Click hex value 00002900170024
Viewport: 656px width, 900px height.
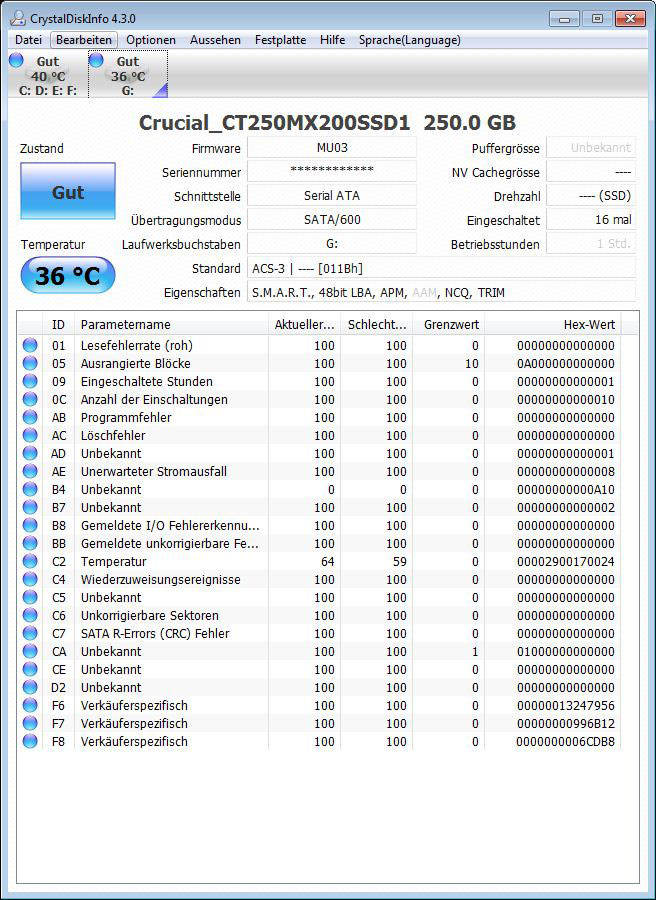pos(565,561)
